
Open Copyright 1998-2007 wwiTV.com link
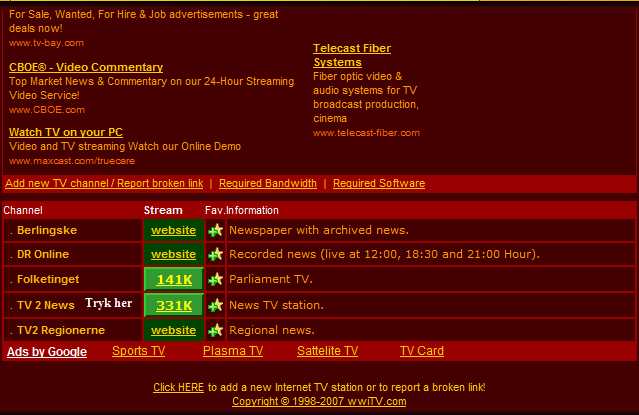click(x=319, y=402)
